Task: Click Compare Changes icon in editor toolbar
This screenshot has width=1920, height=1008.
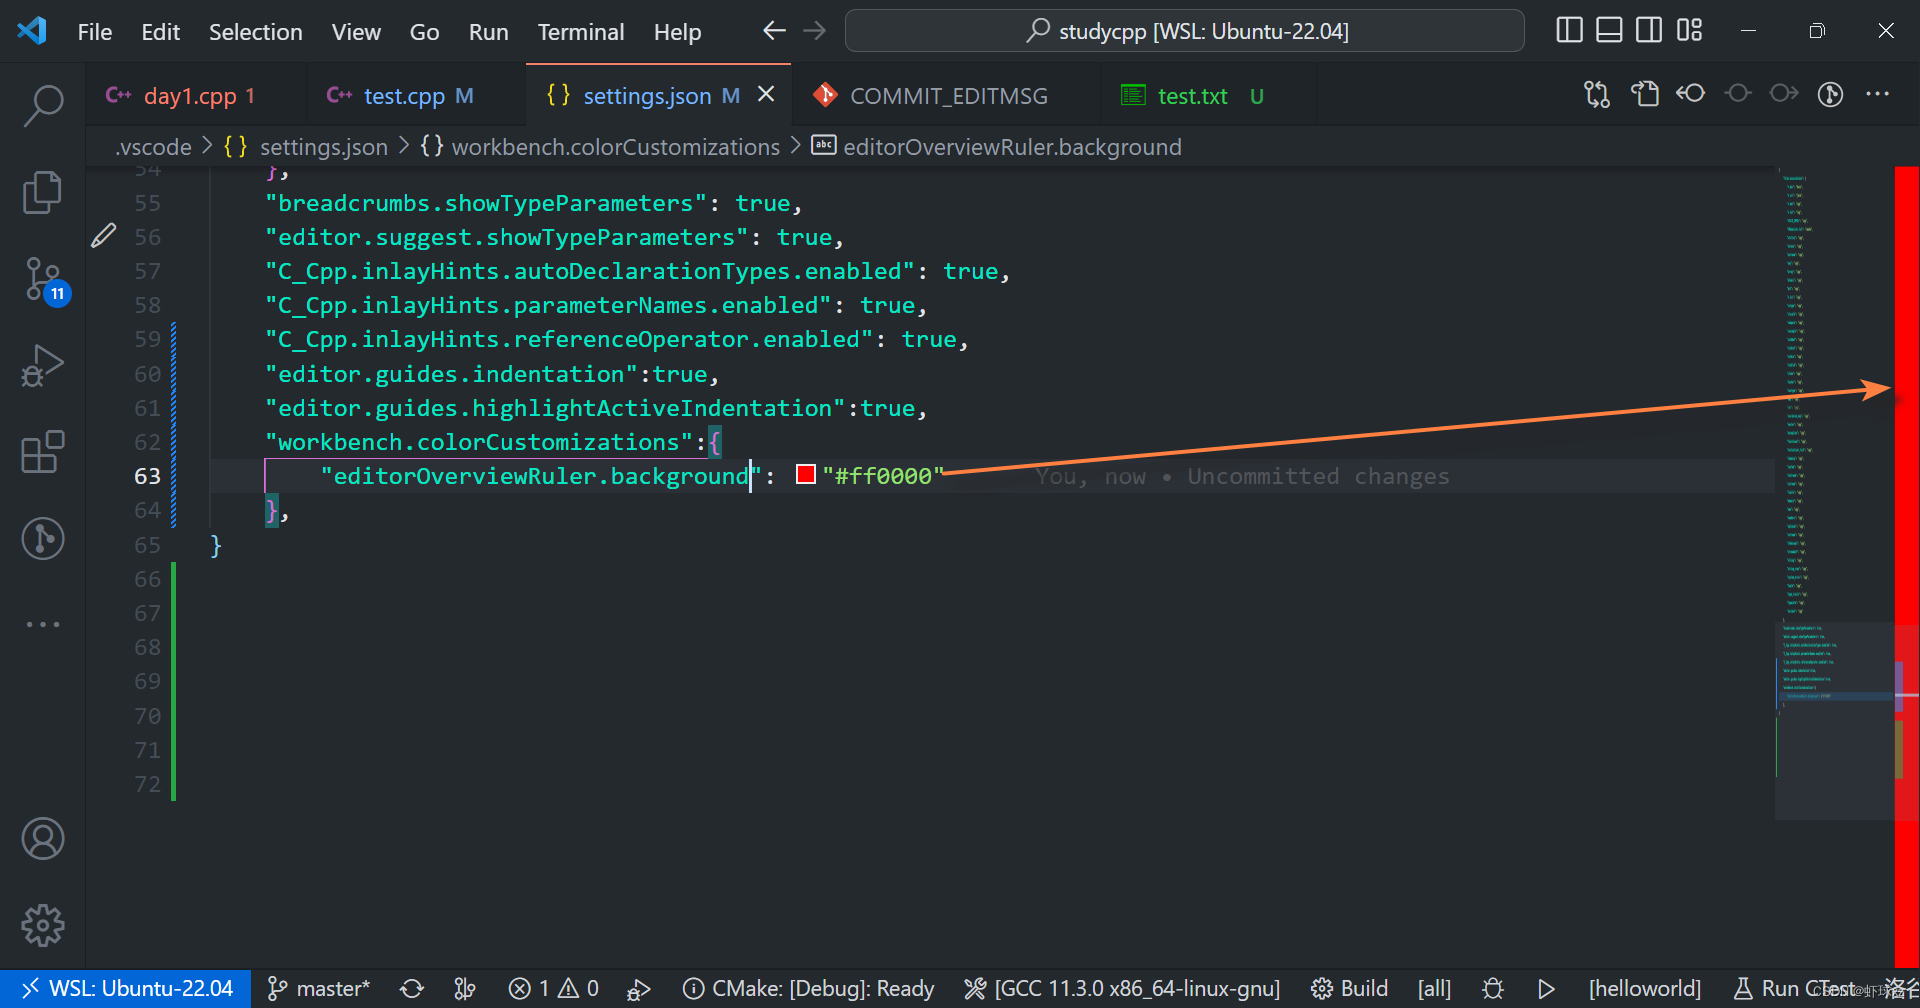Action: 1597,94
